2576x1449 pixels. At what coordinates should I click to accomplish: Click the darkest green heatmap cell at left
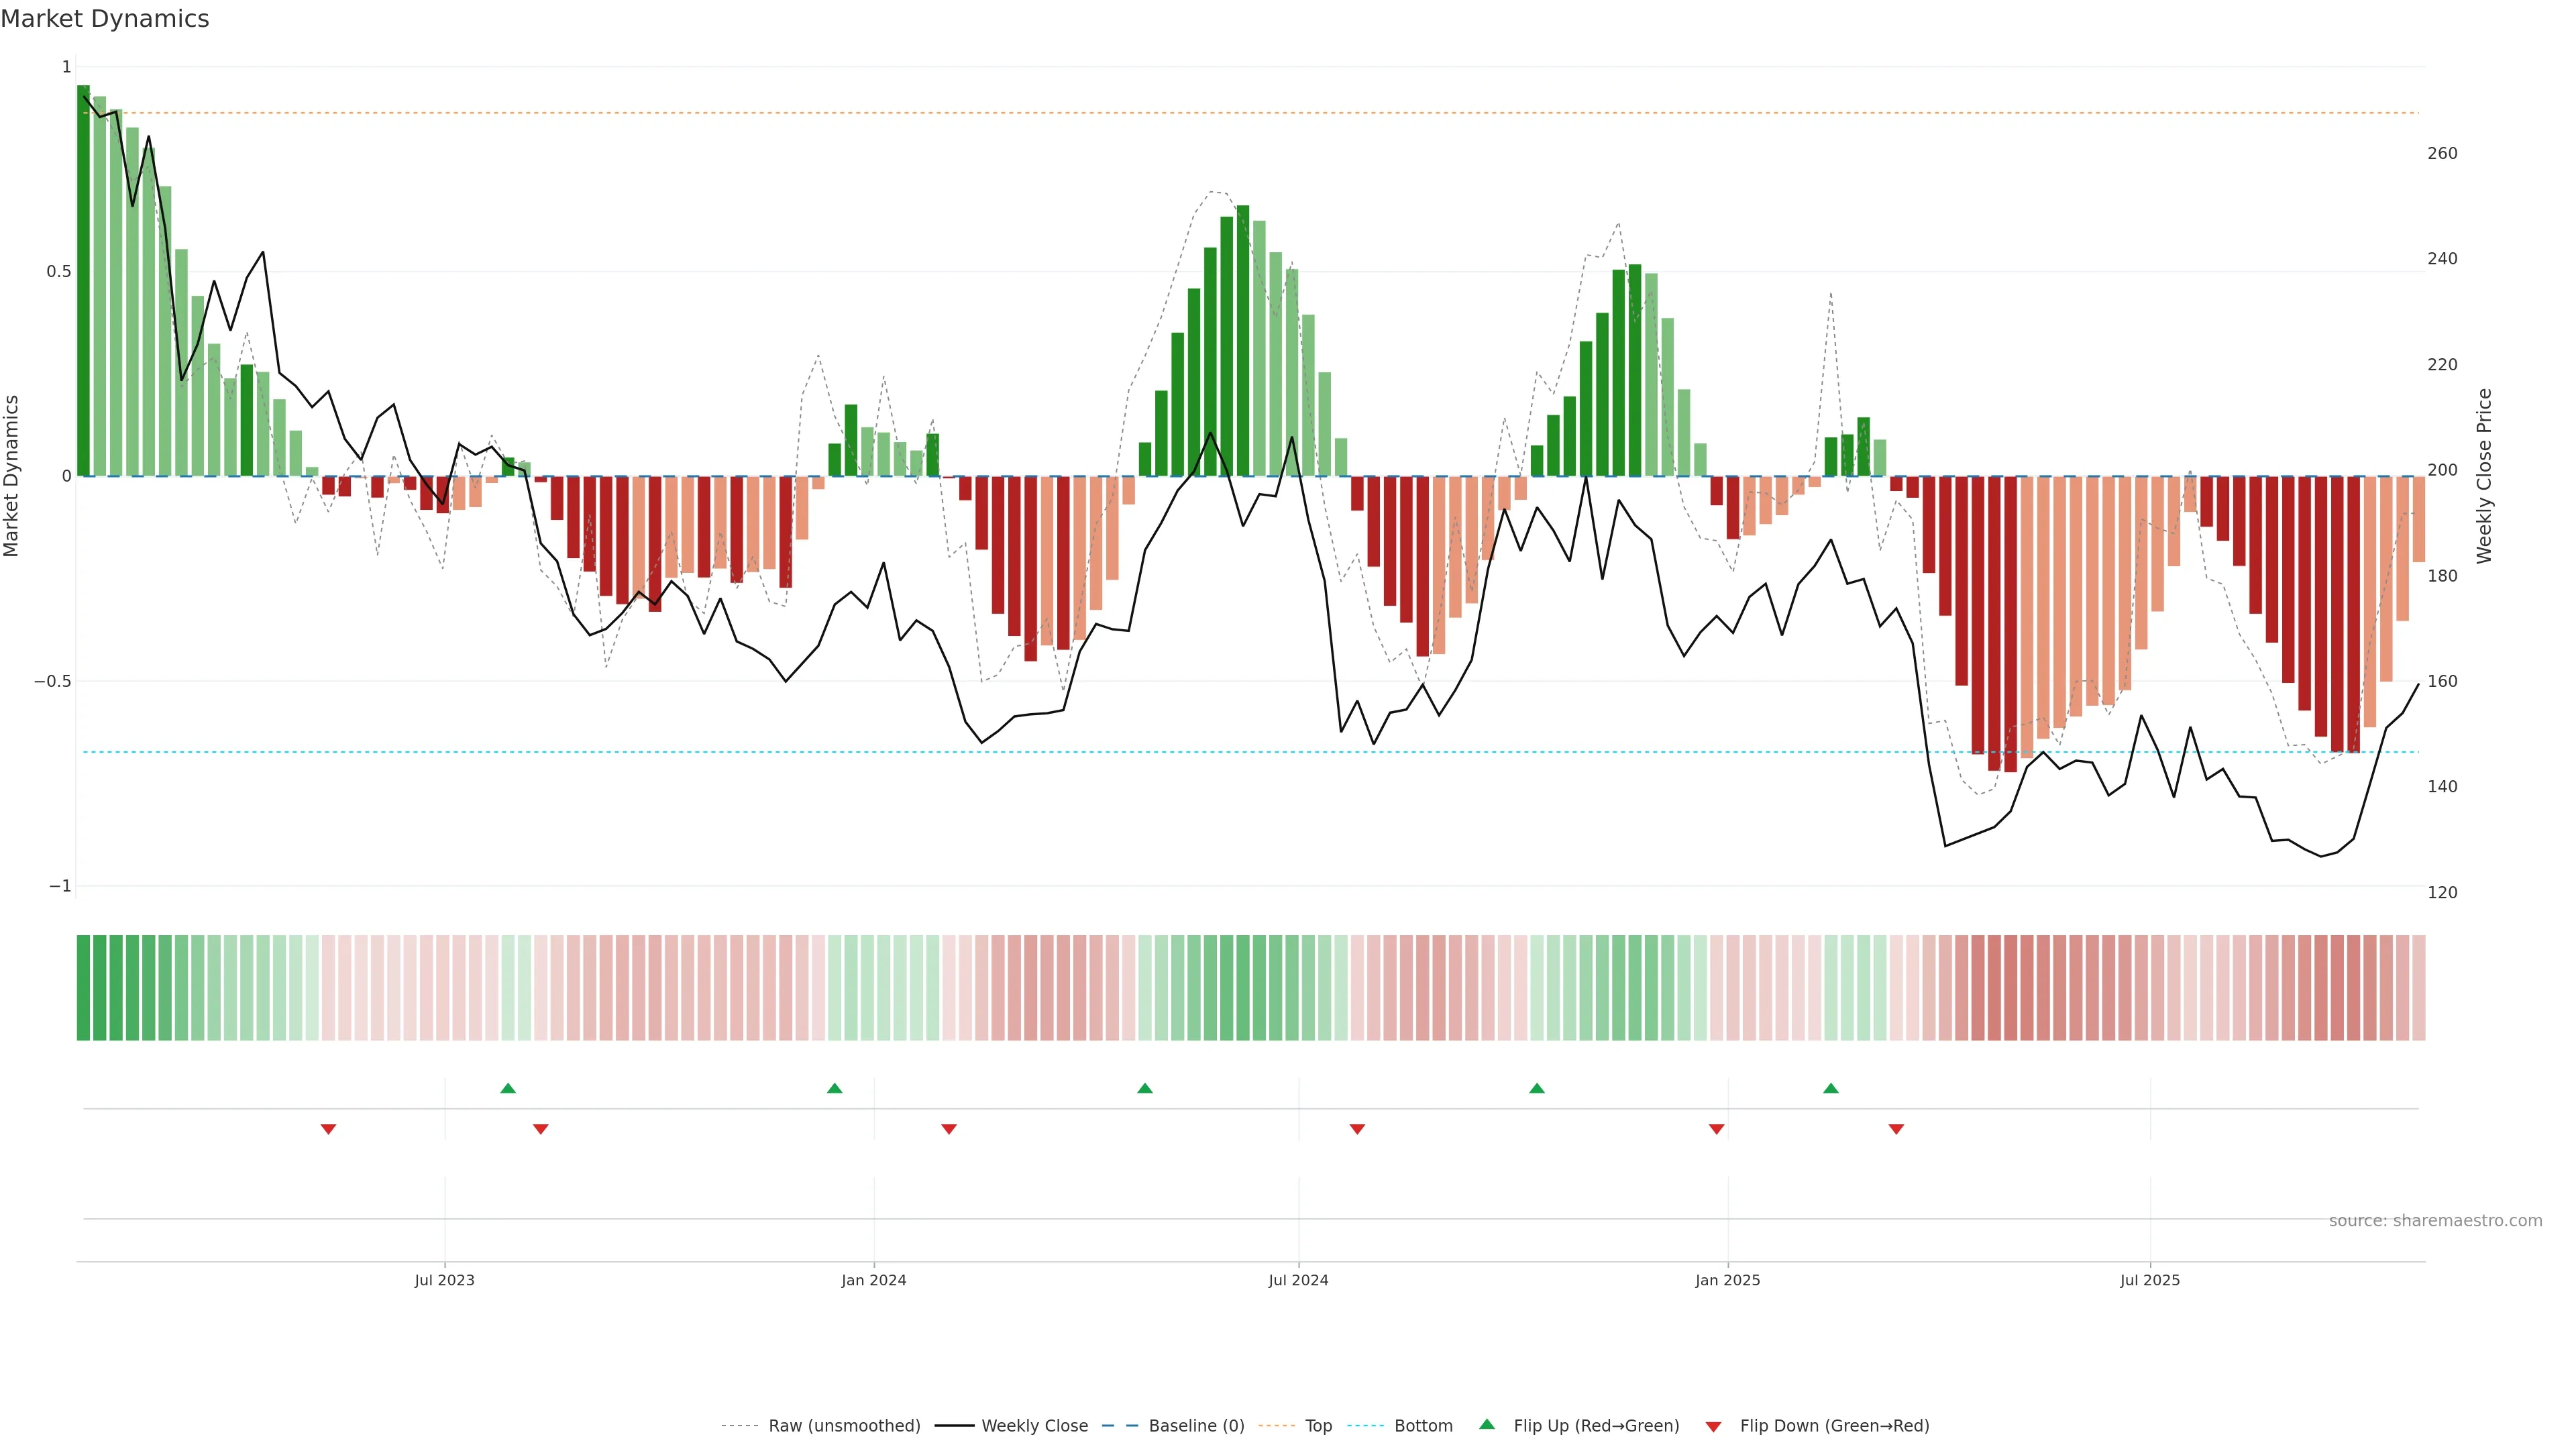pyautogui.click(x=84, y=988)
